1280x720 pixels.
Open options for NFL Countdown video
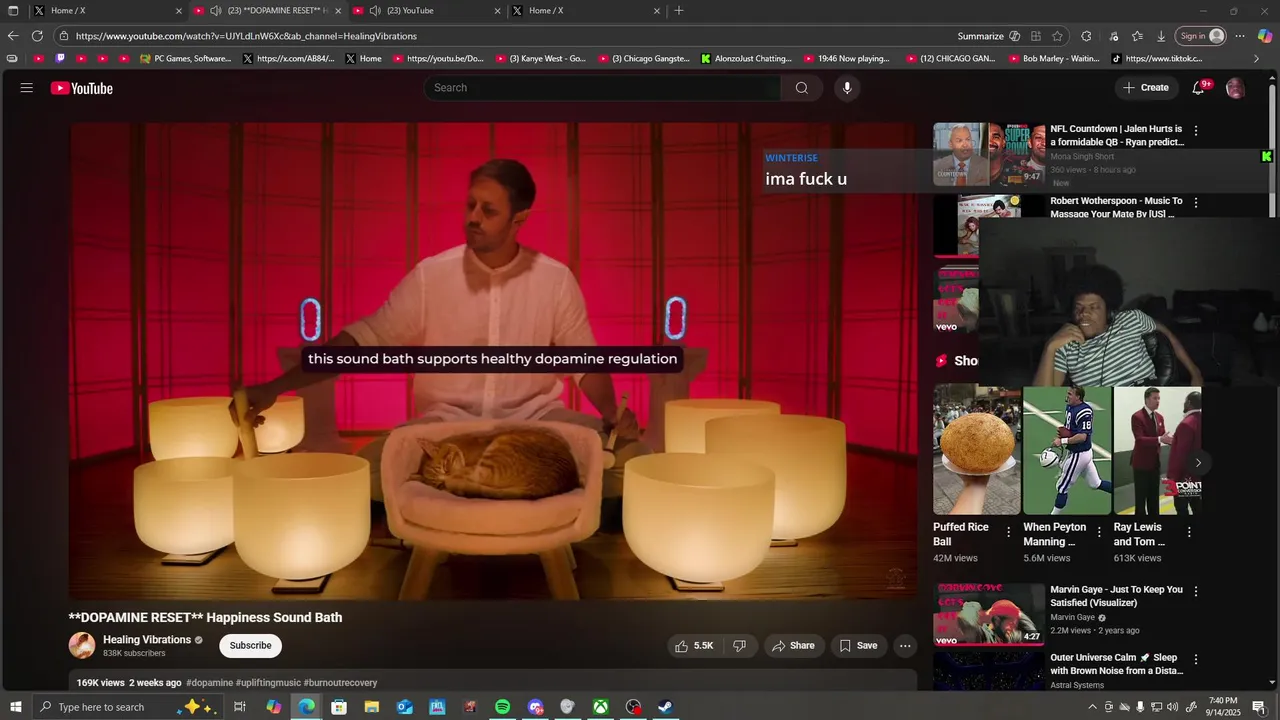click(x=1196, y=131)
